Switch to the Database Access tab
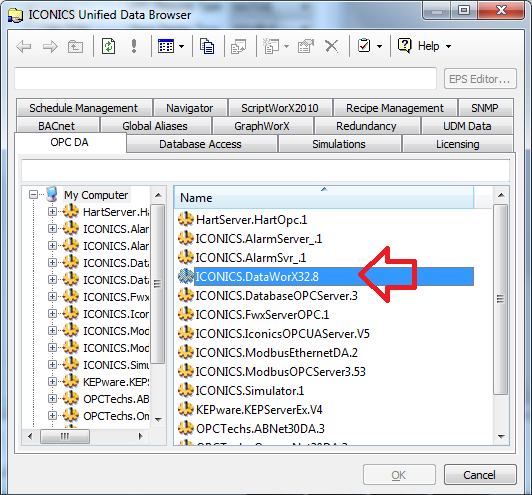The width and height of the screenshot is (532, 495). coord(200,144)
